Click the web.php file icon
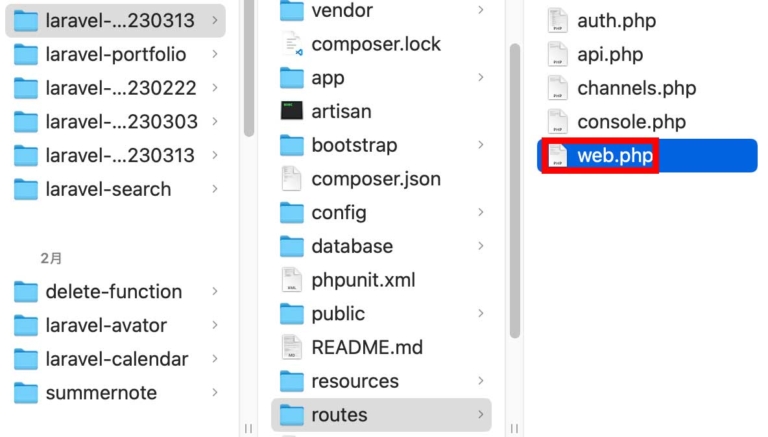This screenshot has height=437, width=768. pos(557,156)
